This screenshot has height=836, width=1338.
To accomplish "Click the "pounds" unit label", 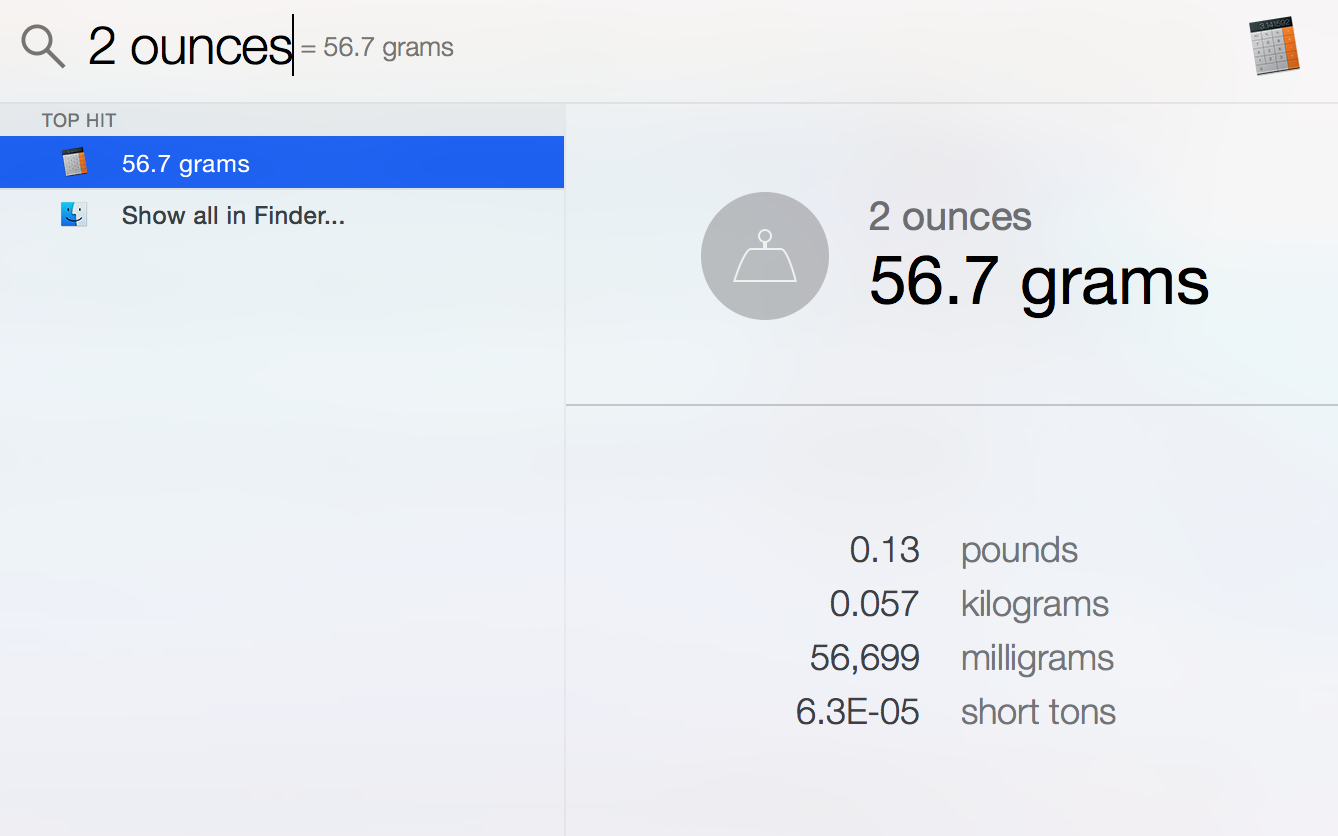I will click(1019, 550).
